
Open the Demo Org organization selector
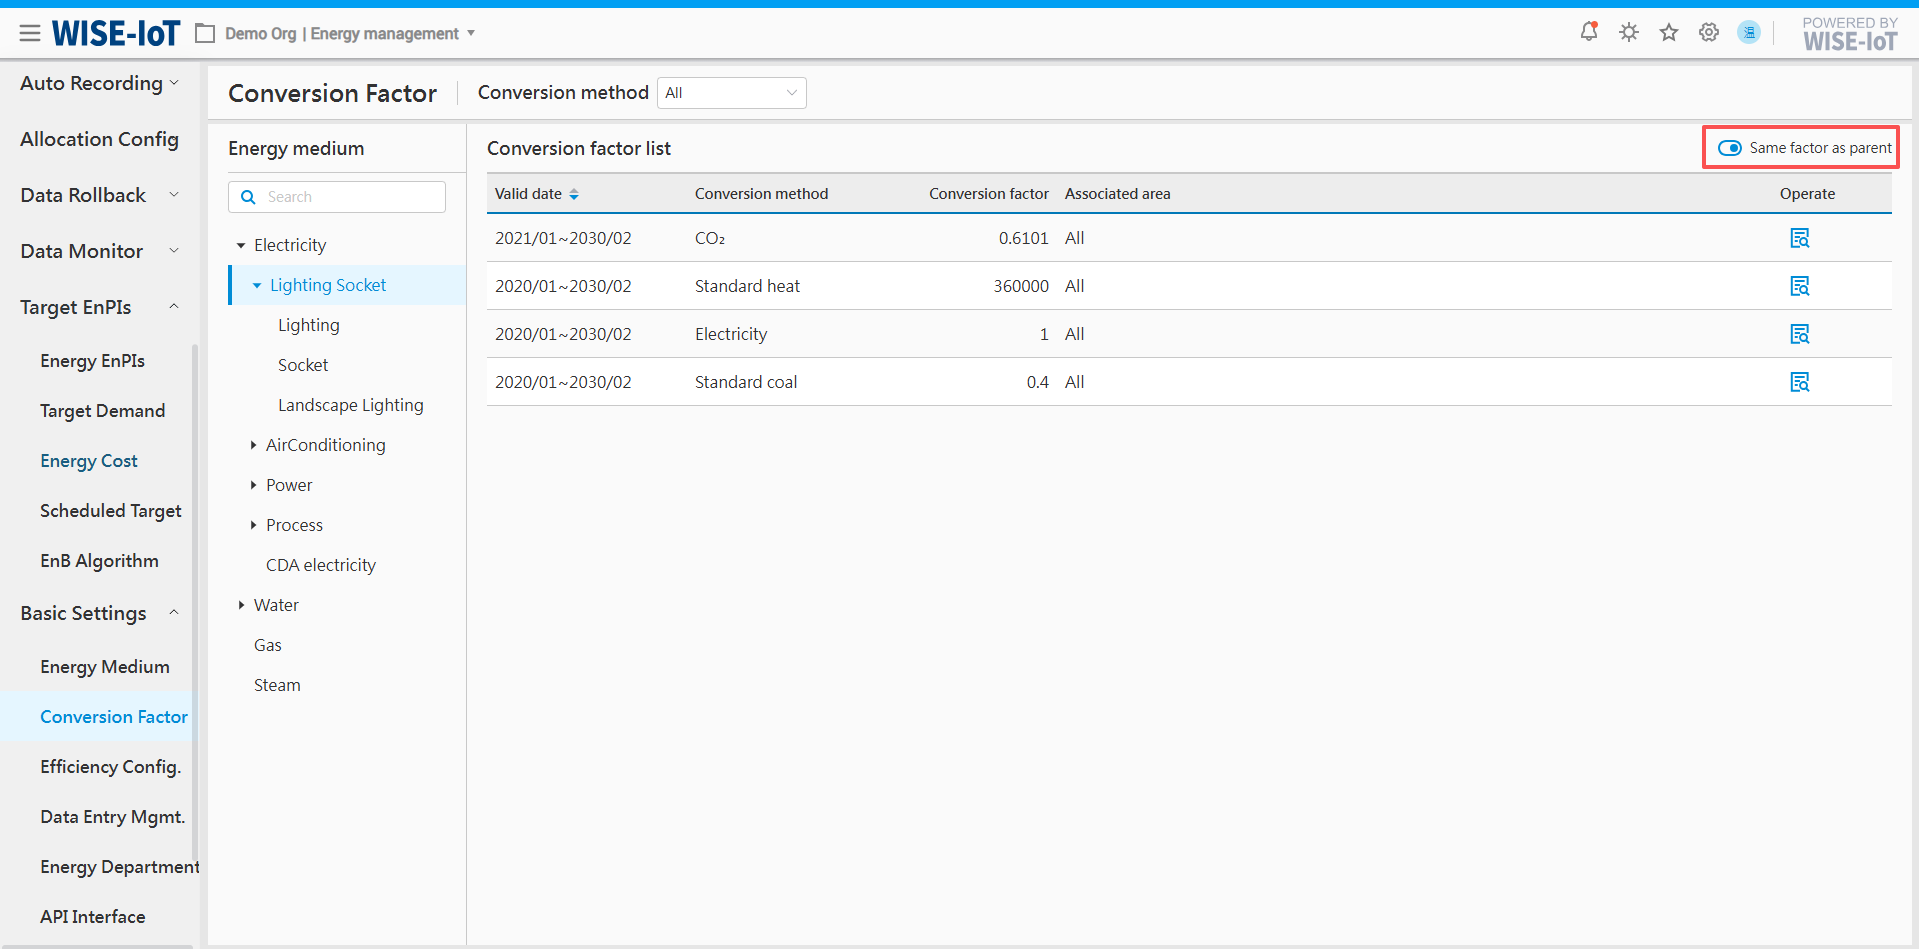pyautogui.click(x=340, y=34)
